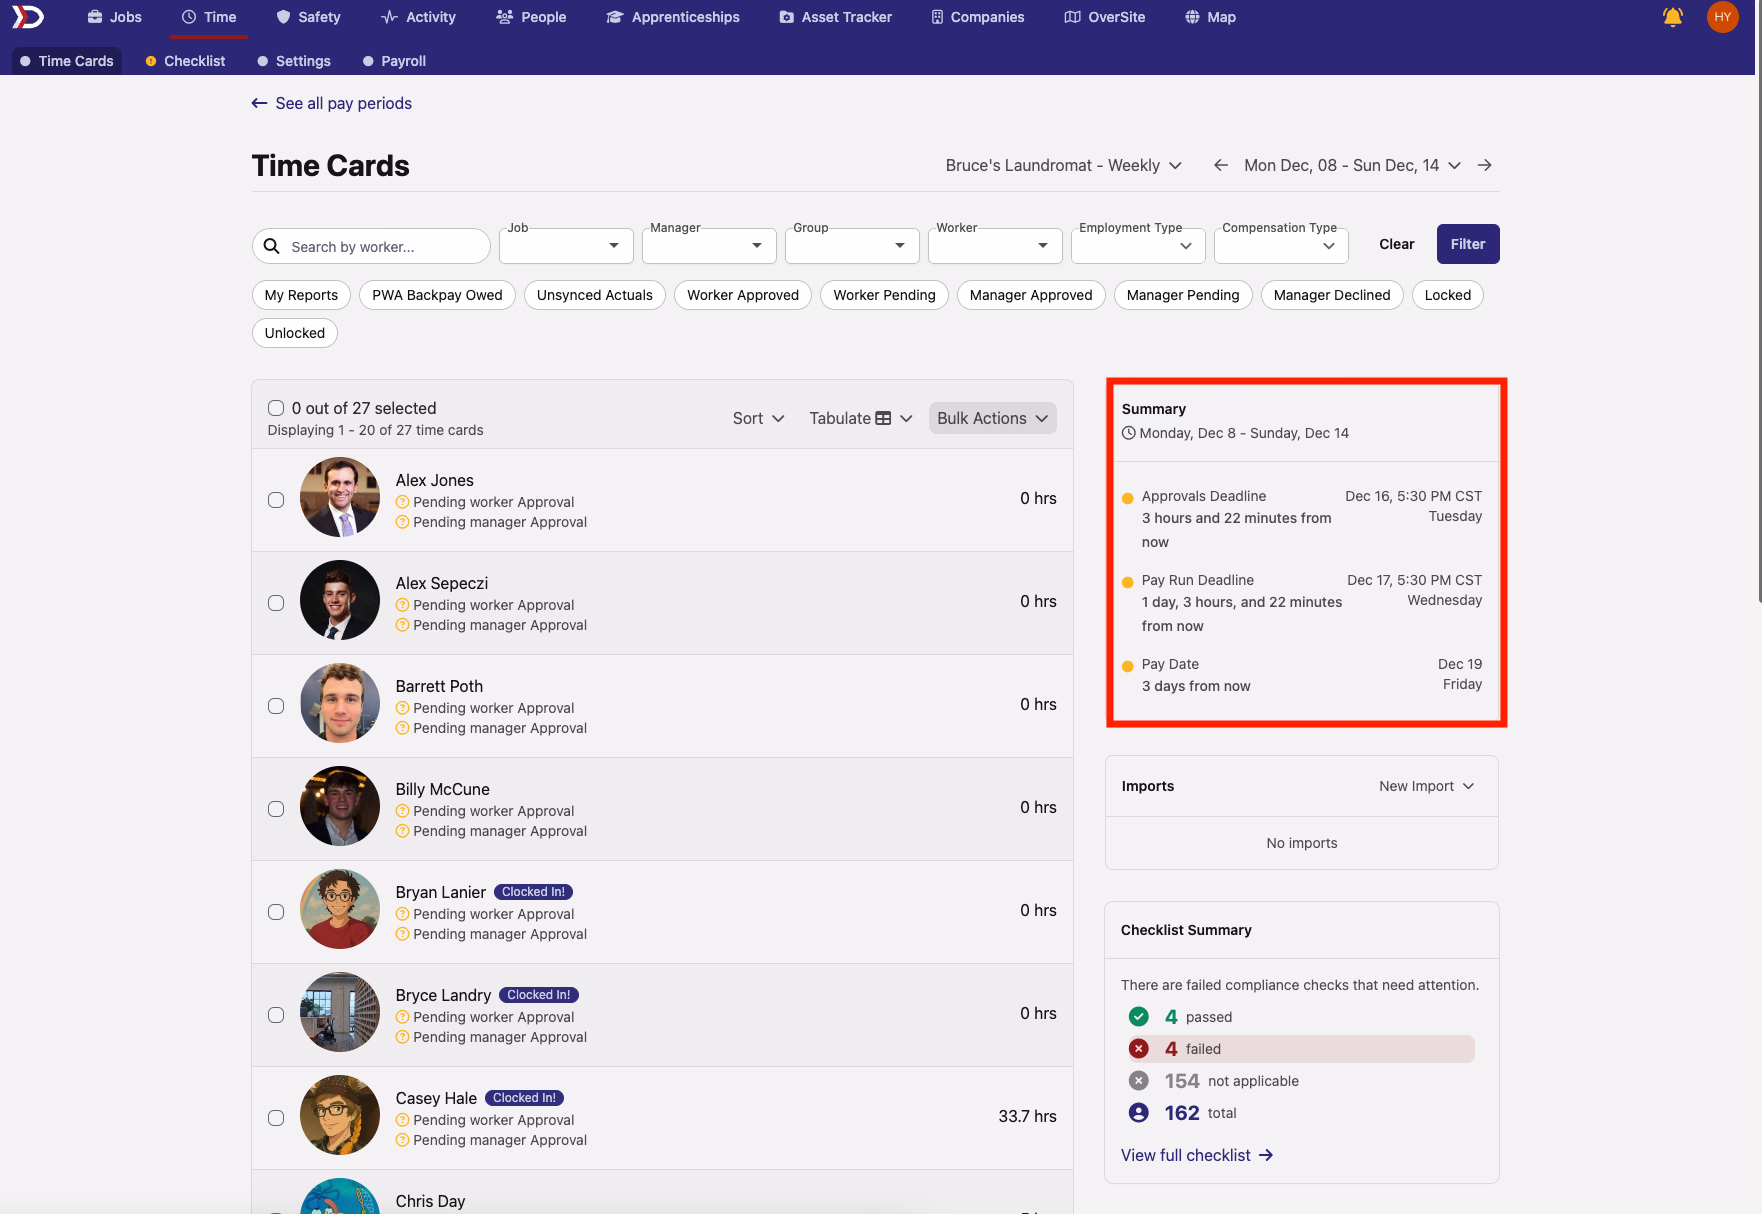Tick the checkbox for Alex Jones
This screenshot has width=1762, height=1214.
pyautogui.click(x=276, y=500)
